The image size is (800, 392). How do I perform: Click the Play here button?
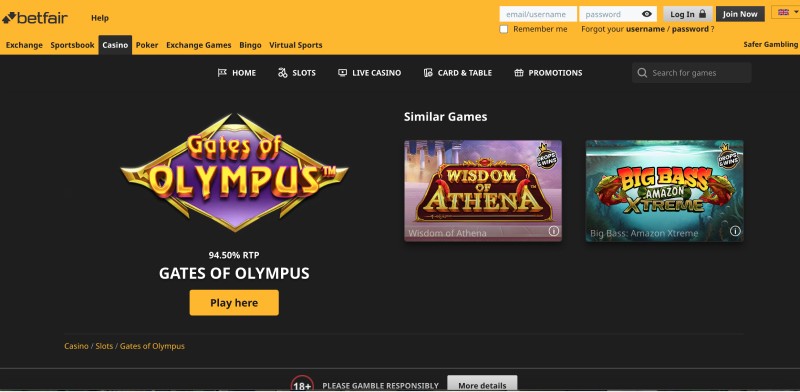click(x=234, y=303)
